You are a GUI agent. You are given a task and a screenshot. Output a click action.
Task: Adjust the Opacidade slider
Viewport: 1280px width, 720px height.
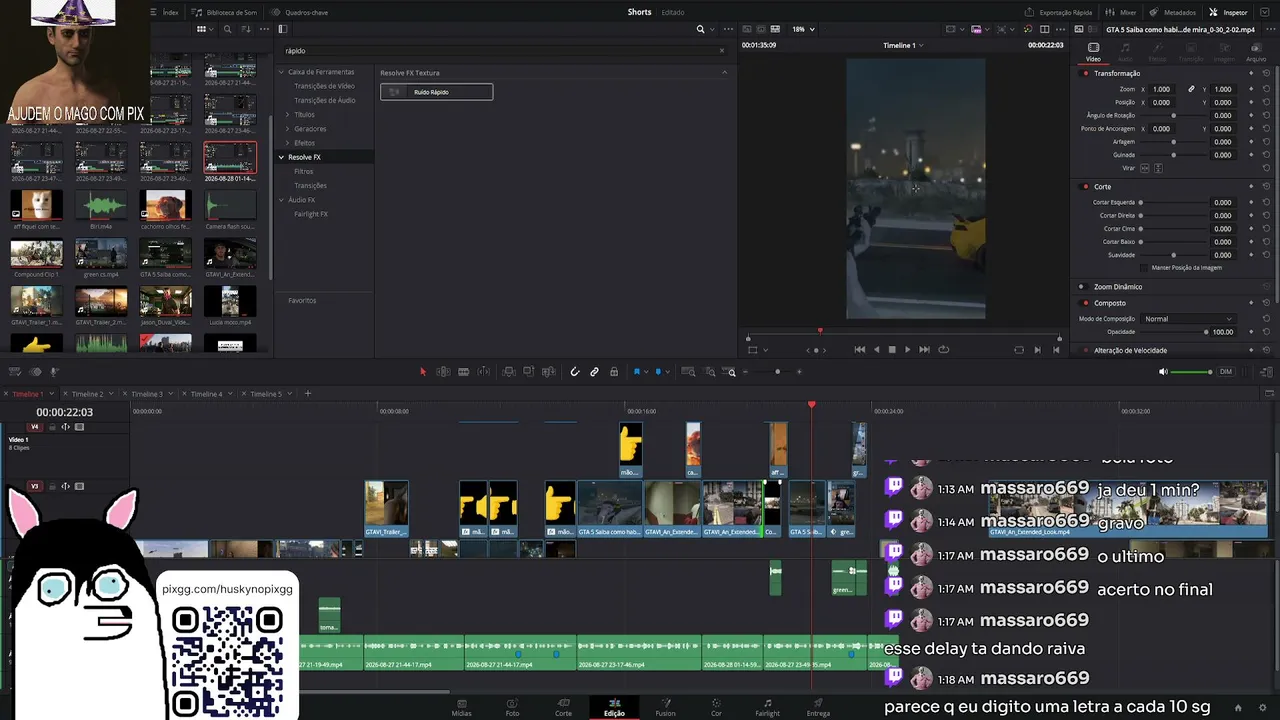1206,332
